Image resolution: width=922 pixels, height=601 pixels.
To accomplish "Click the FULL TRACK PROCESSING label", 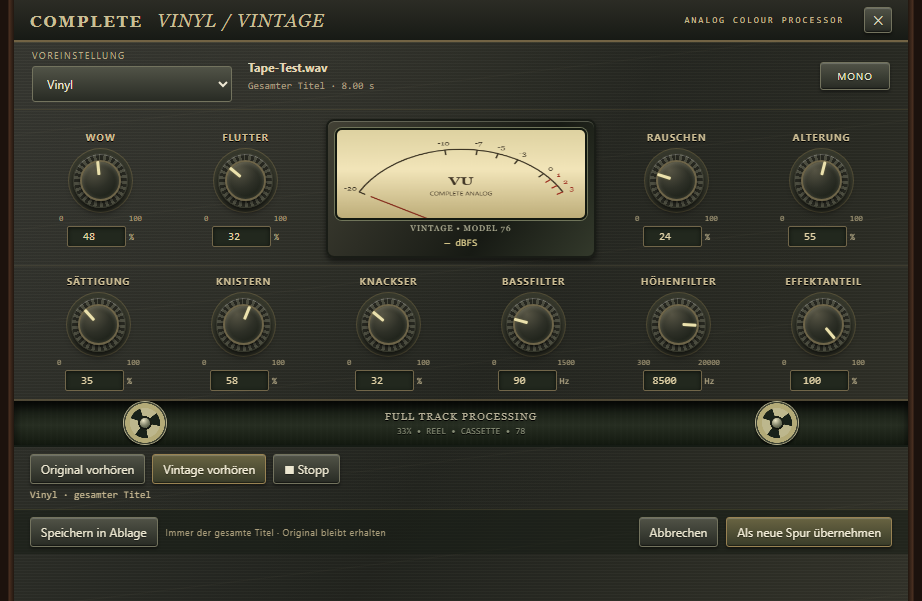I will pos(460,416).
